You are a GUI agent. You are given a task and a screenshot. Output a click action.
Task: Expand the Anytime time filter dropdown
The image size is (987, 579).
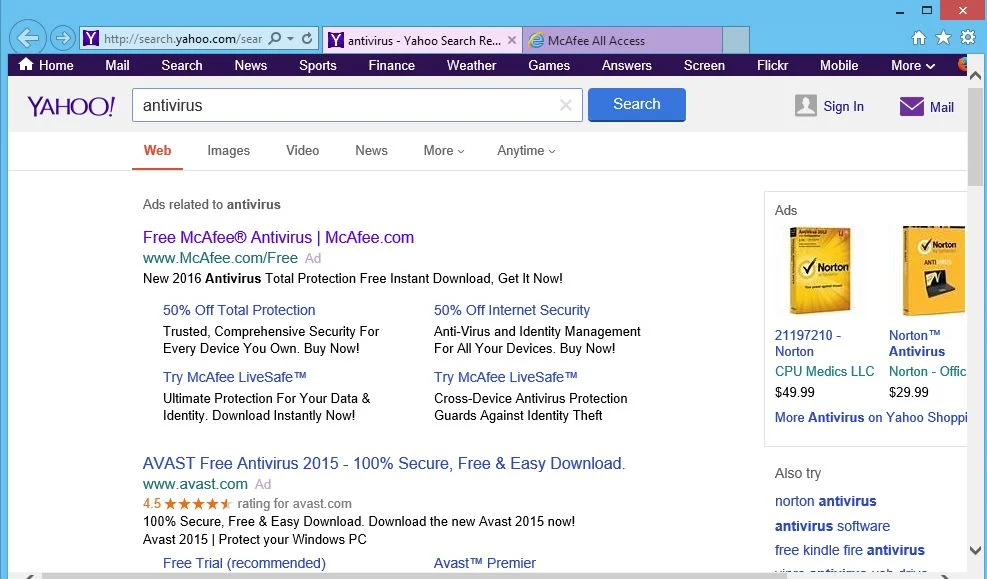click(526, 150)
